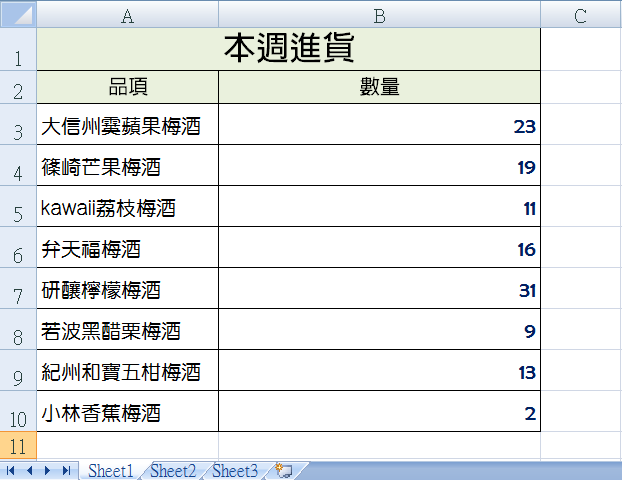
Task: Click cell kawaii荔枝梅酒
Action: pyautogui.click(x=127, y=206)
